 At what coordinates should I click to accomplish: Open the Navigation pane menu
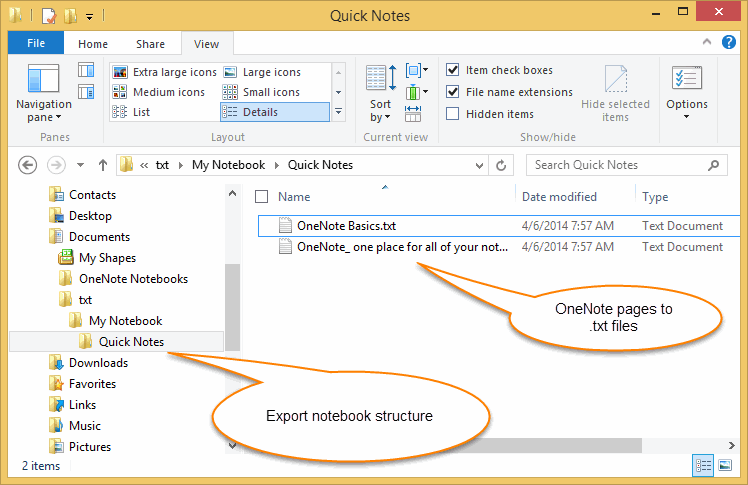tap(43, 93)
